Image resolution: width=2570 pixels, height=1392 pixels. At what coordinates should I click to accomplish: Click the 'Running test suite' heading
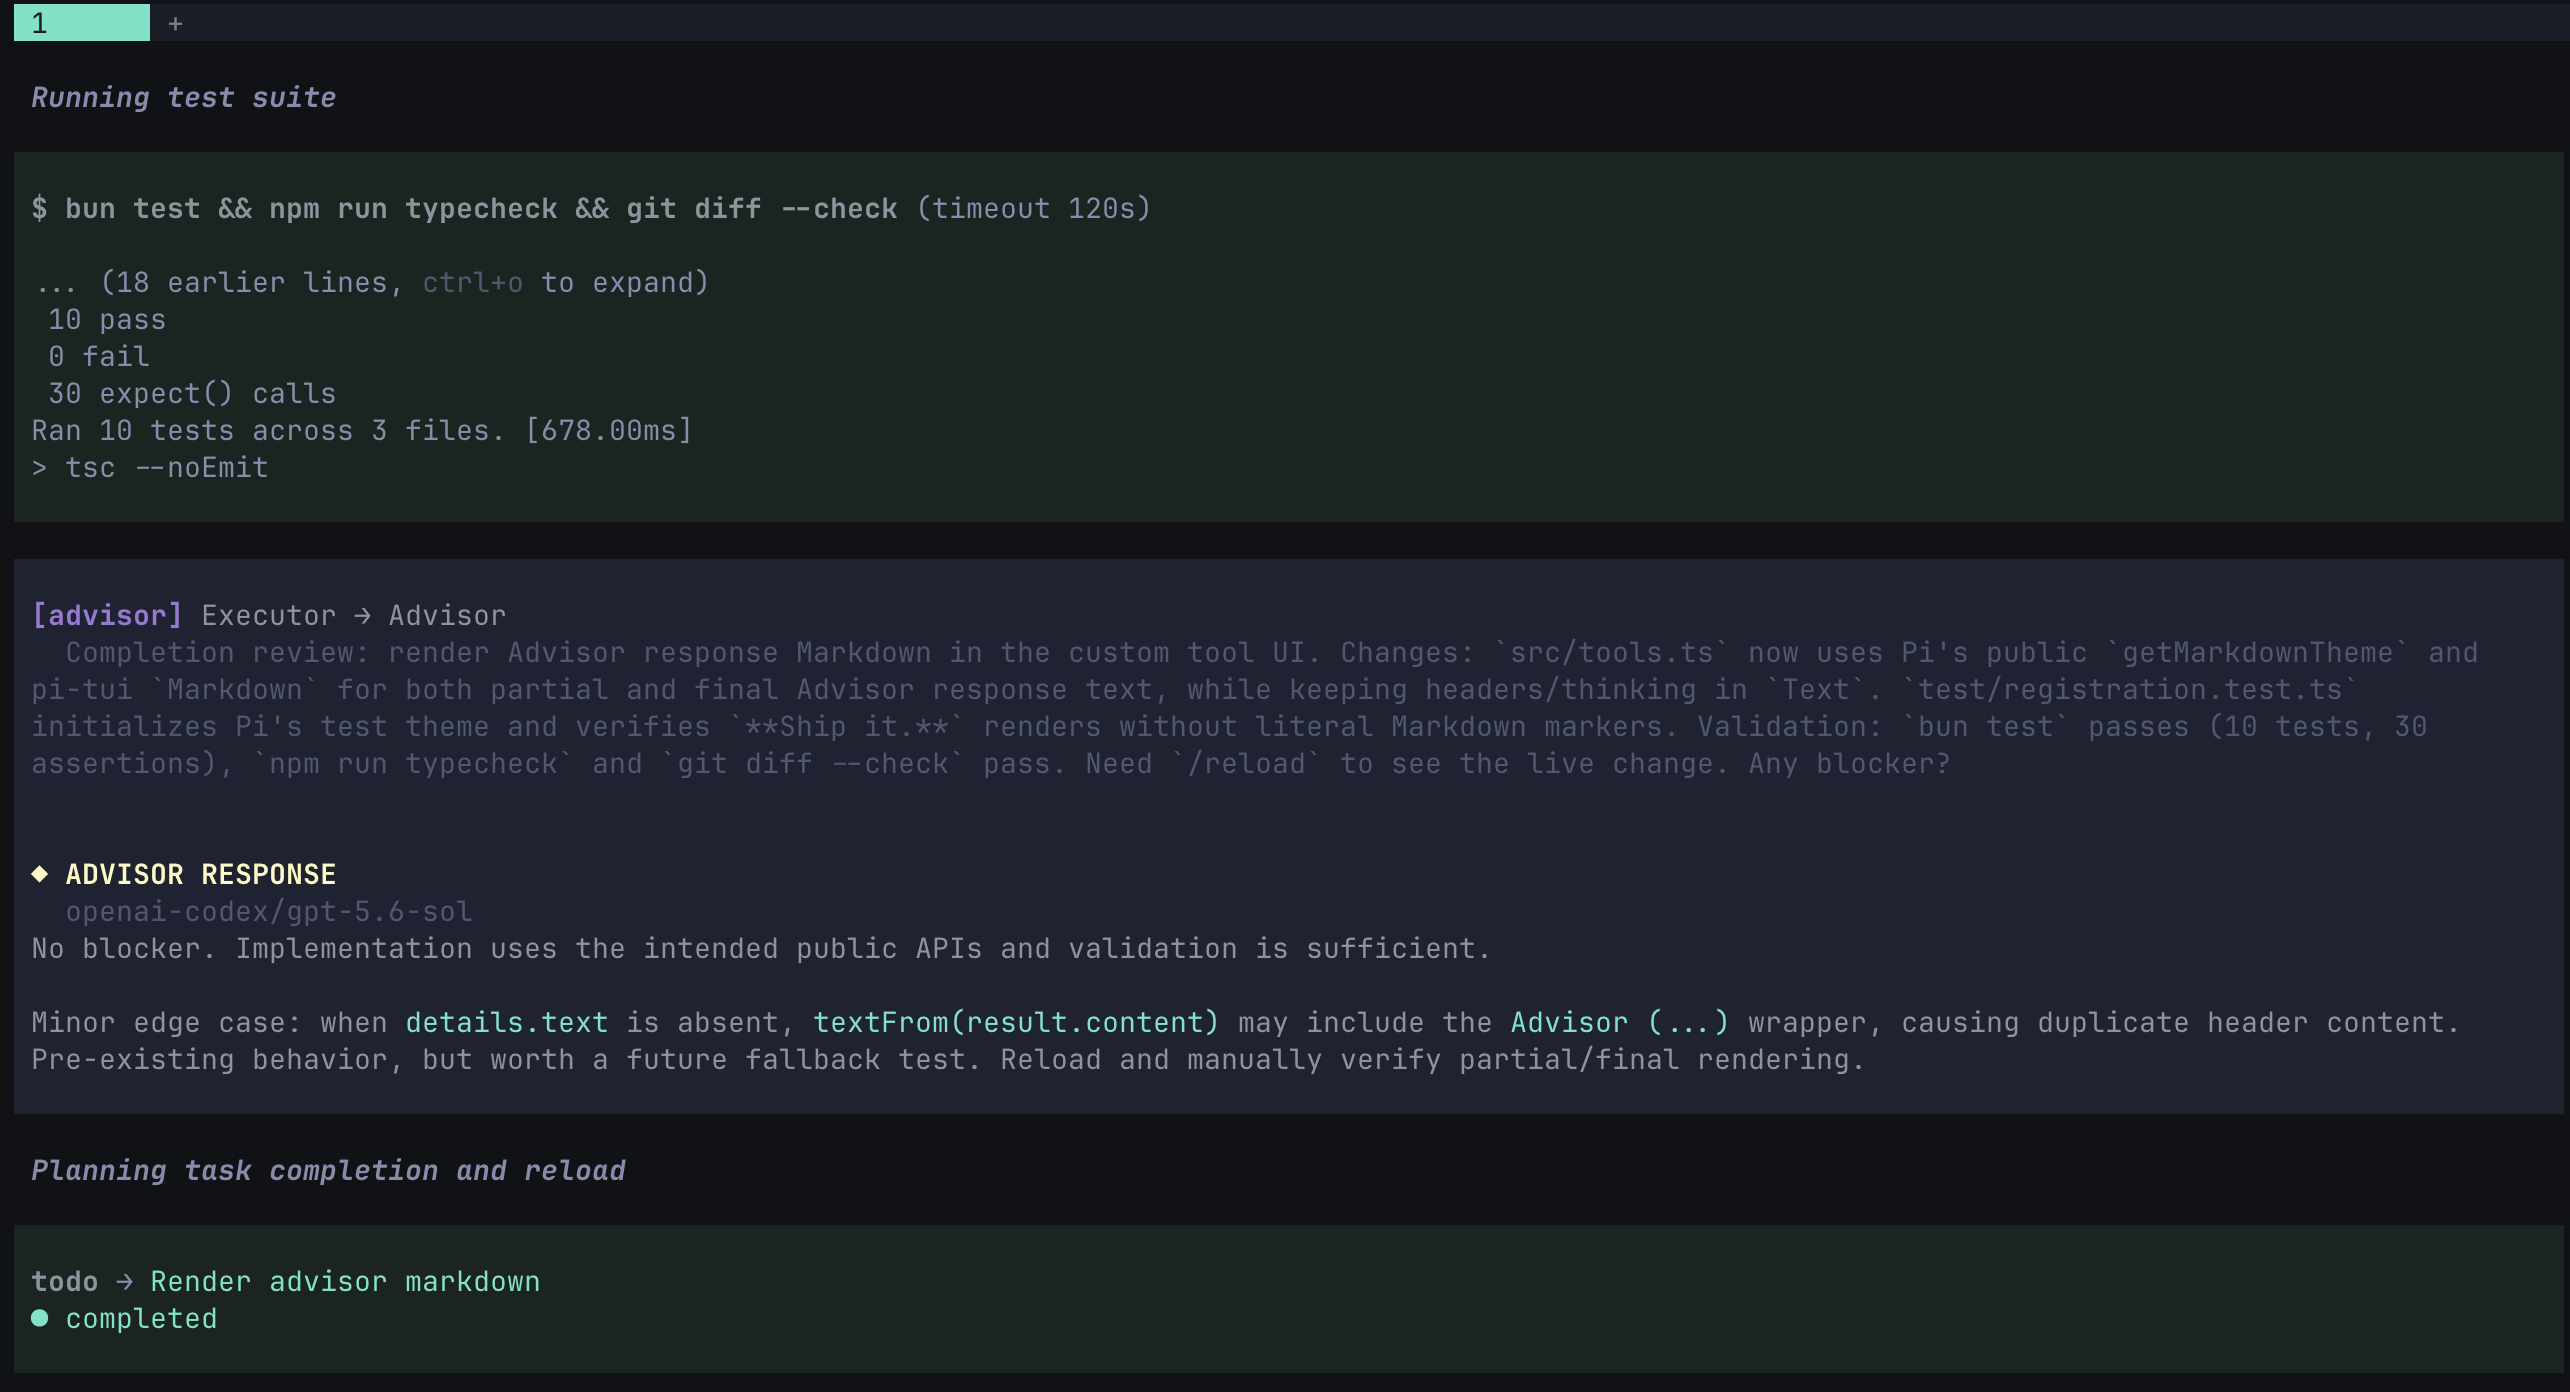[184, 97]
